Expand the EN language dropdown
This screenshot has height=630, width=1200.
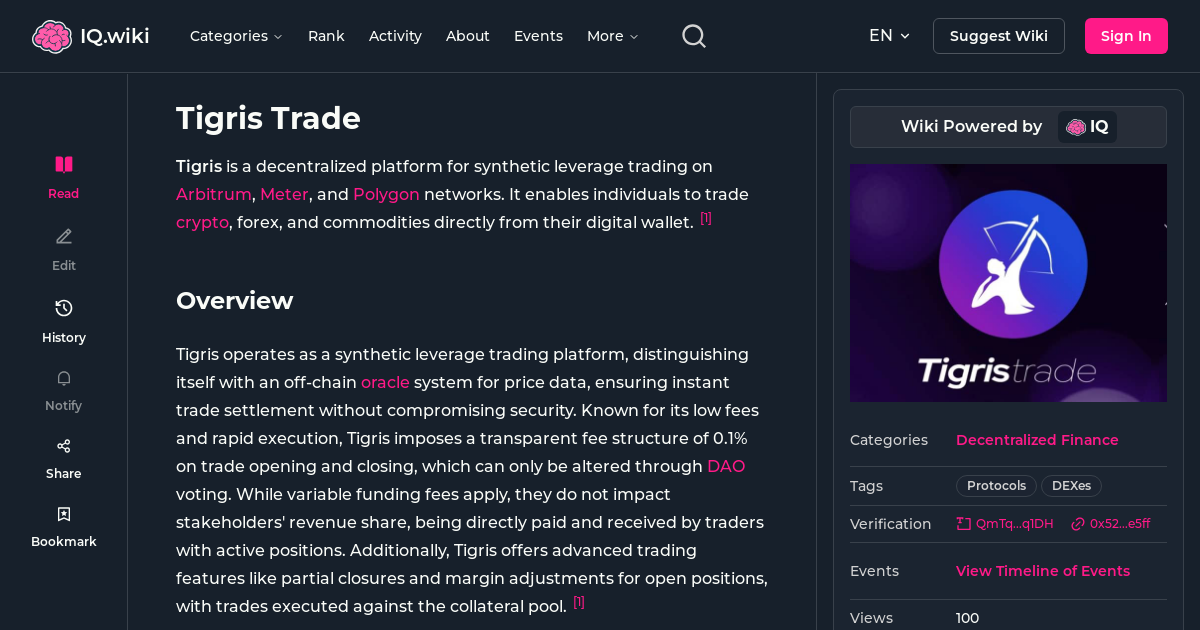(888, 35)
